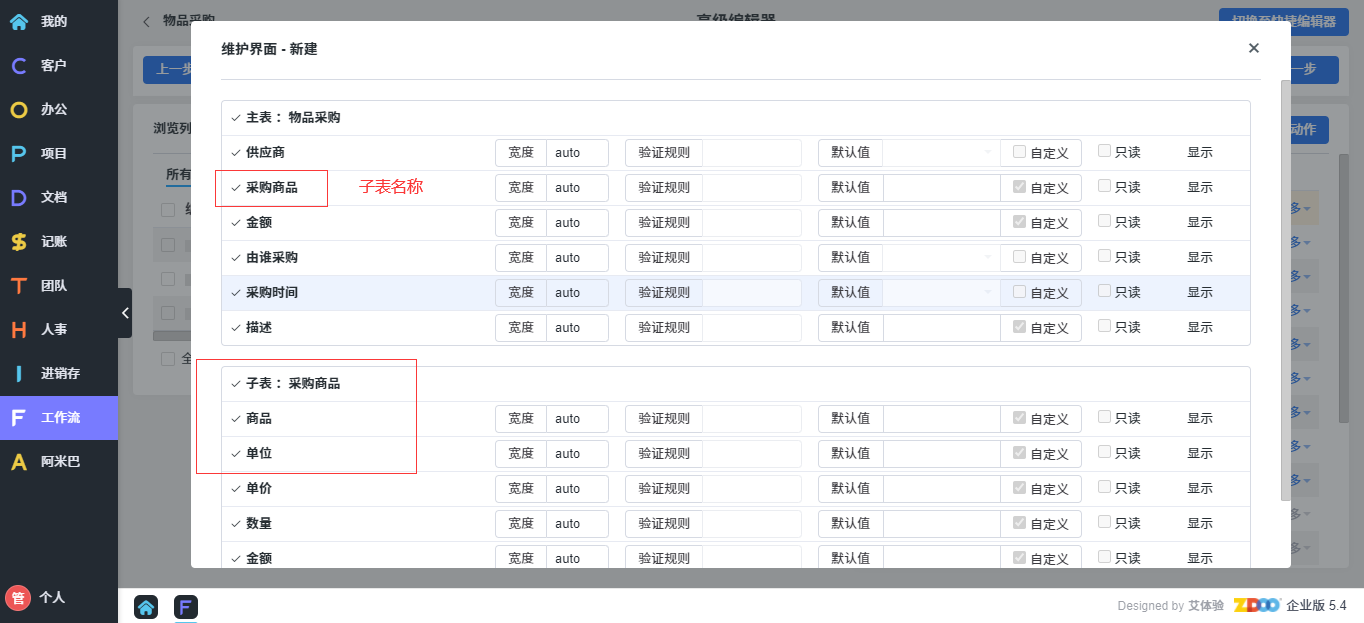Click the 阿米巴 module icon in sidebar
Image resolution: width=1364 pixels, height=623 pixels.
click(x=19, y=461)
